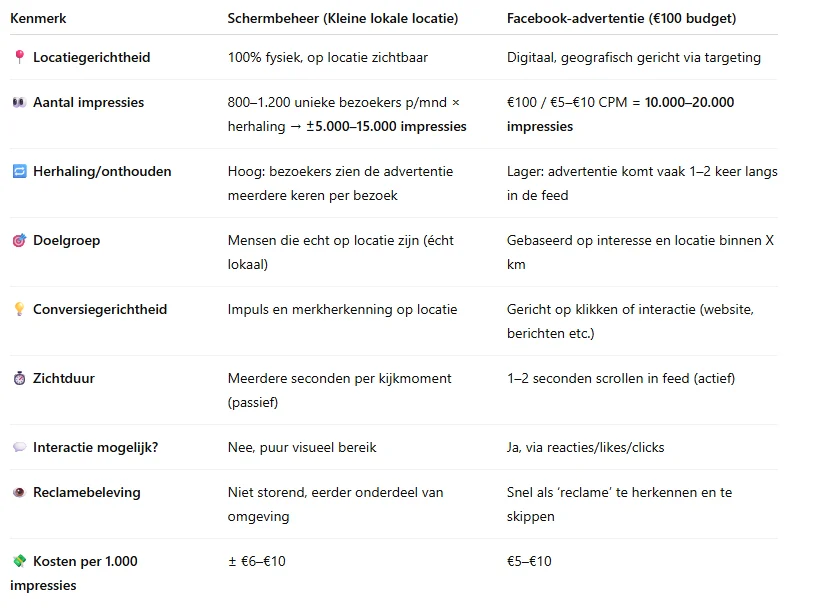
Task: Click the speech bubble icon beside Interactie mogelijk?
Action: pyautogui.click(x=19, y=447)
